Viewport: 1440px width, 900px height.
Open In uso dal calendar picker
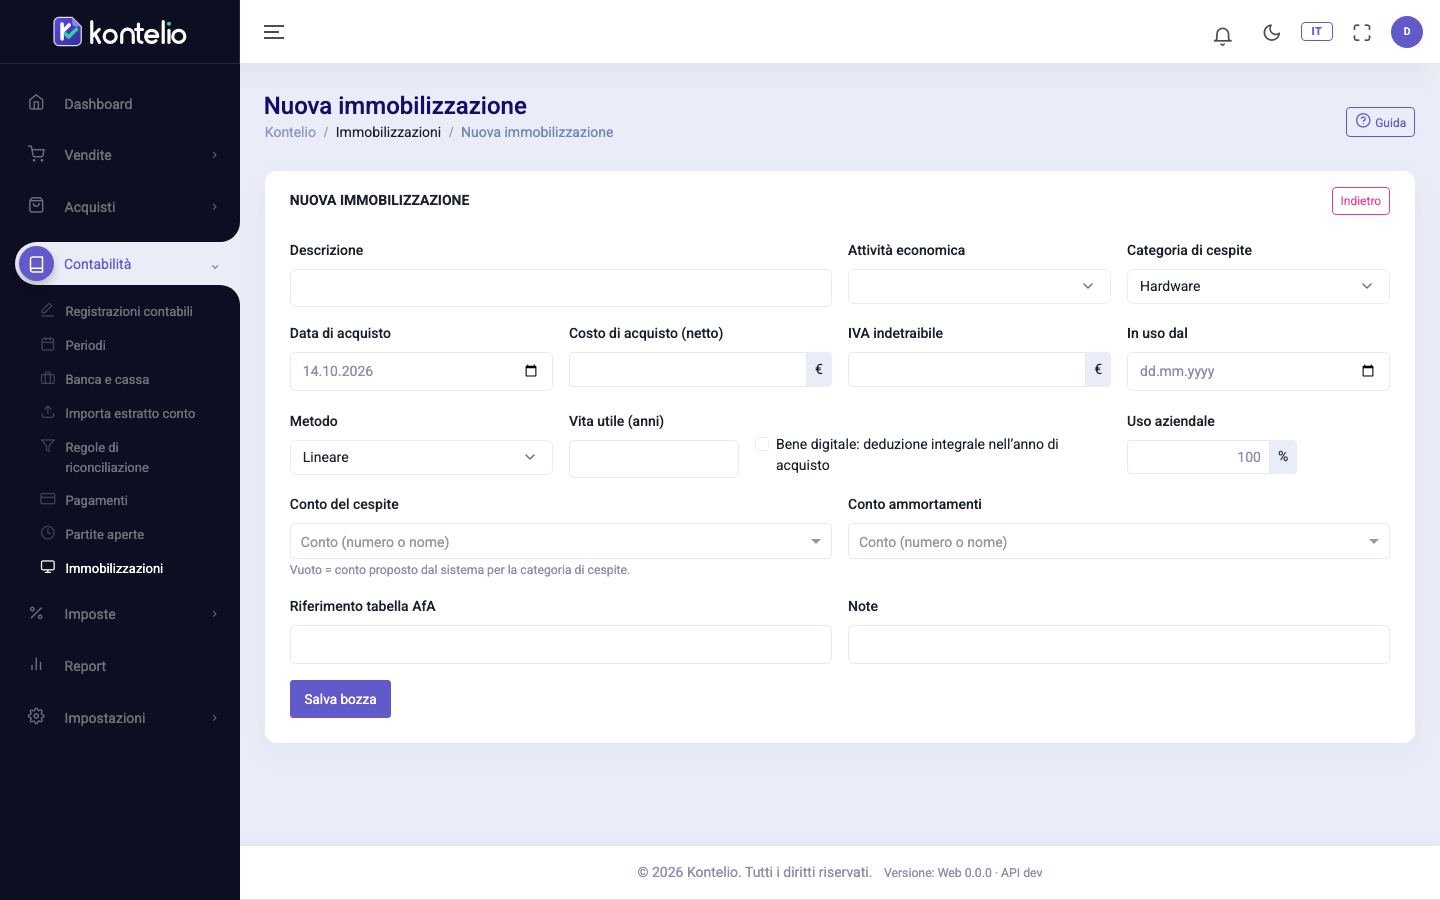pyautogui.click(x=1368, y=371)
